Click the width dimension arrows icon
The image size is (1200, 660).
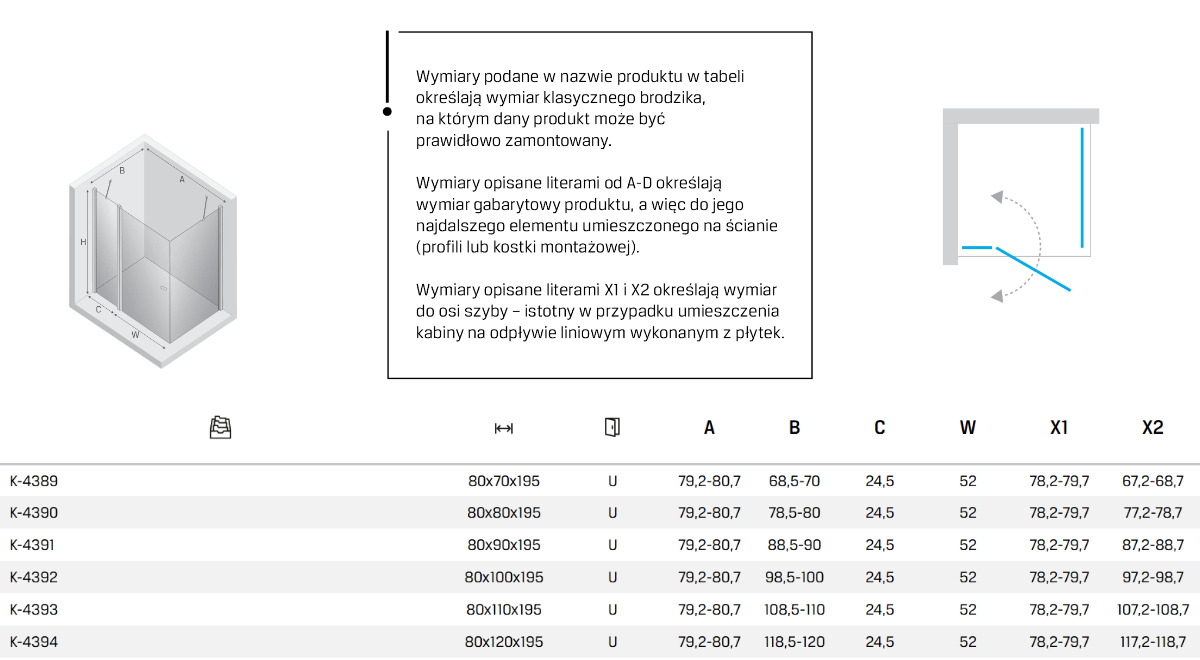[504, 428]
